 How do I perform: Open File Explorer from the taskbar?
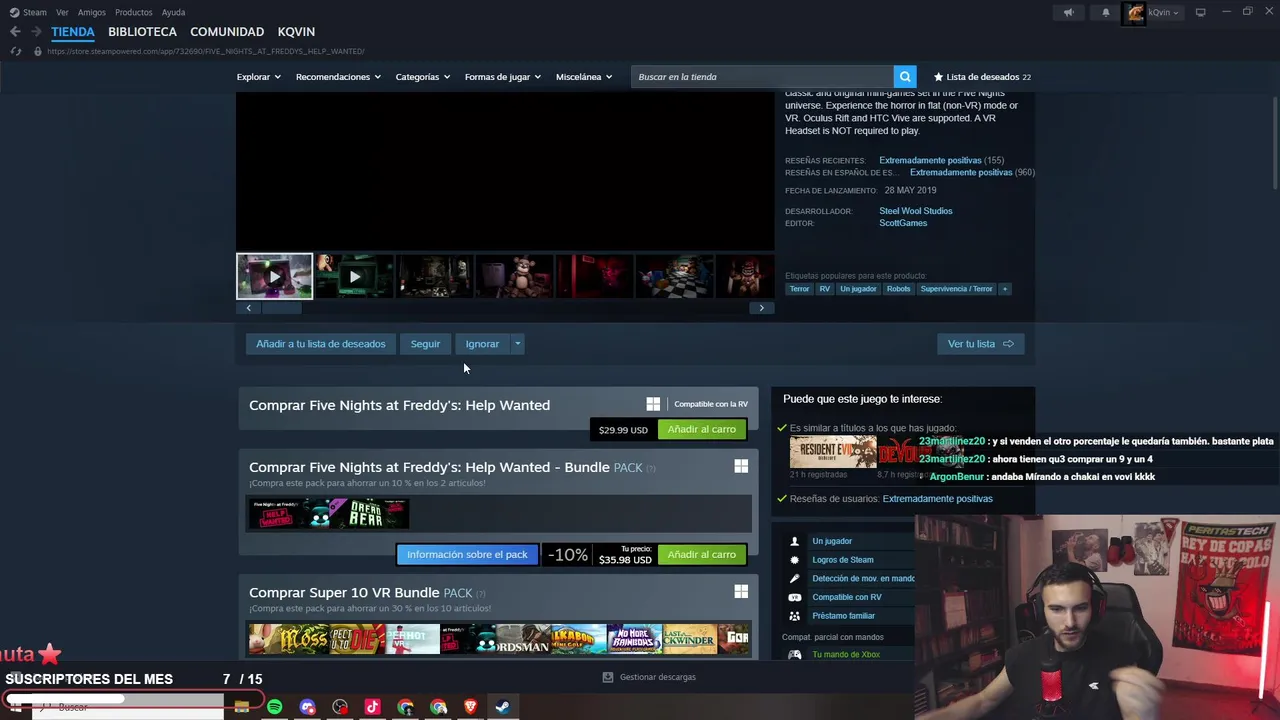coord(241,707)
